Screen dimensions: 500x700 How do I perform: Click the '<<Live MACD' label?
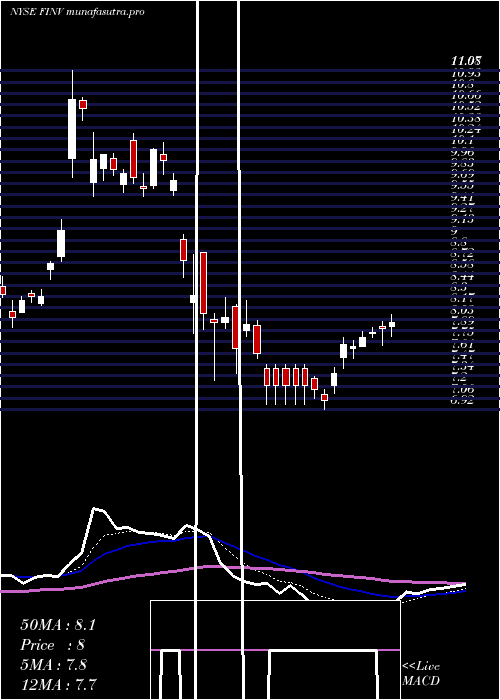421,673
